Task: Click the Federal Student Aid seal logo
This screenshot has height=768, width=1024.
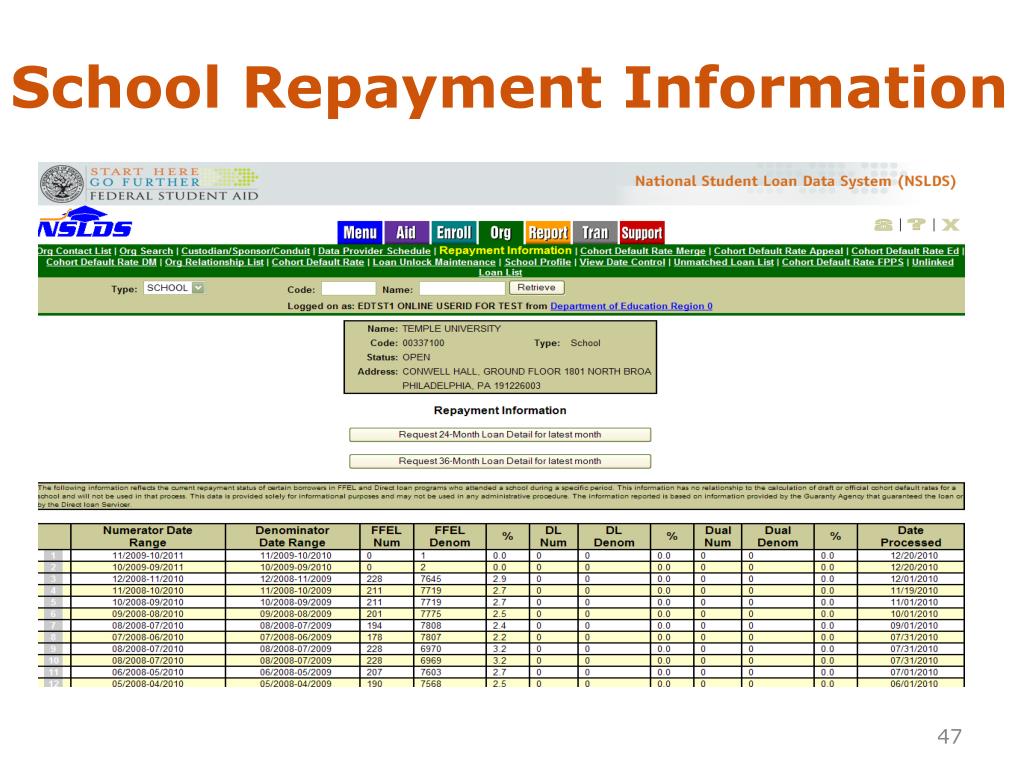Action: coord(62,184)
